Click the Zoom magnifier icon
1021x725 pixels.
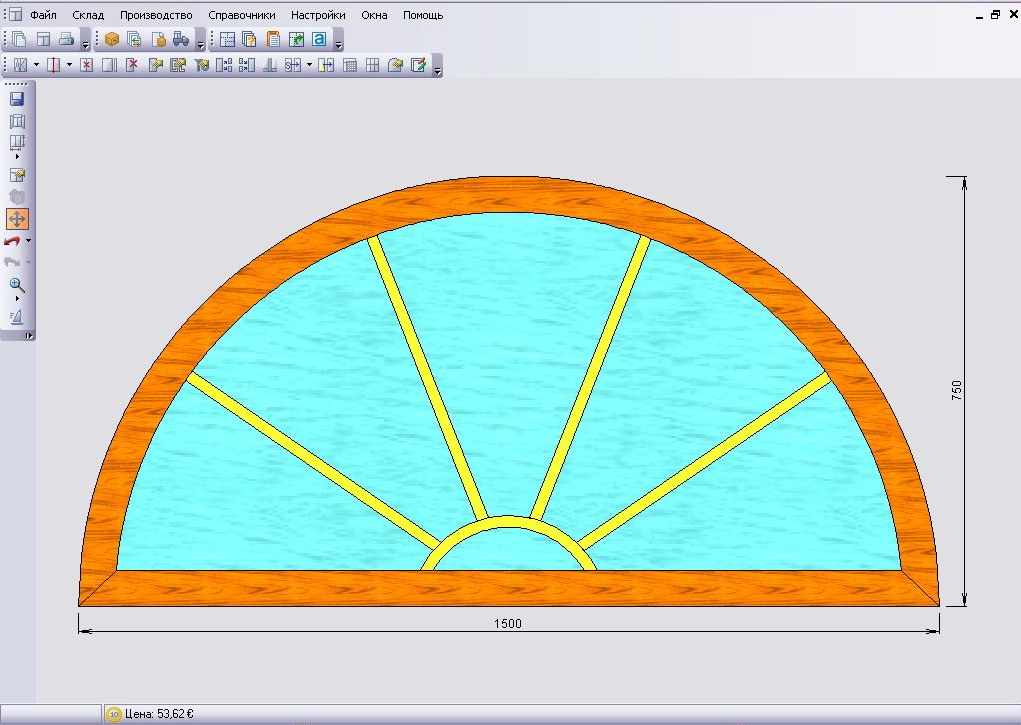click(x=17, y=285)
